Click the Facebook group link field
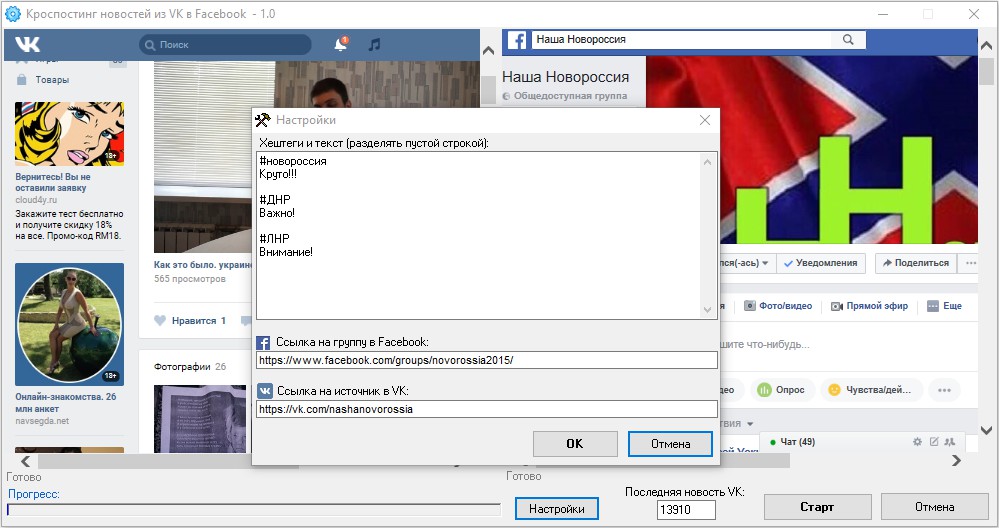 (487, 360)
